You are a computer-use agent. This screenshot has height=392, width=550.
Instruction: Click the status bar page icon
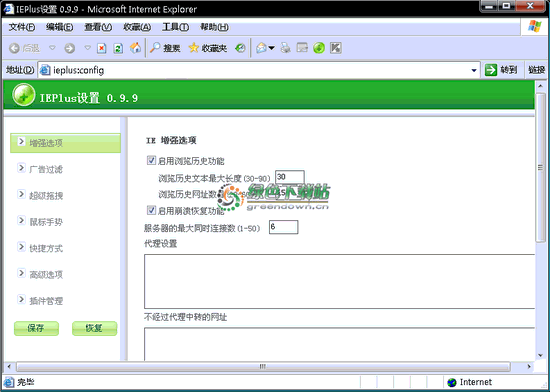9,382
